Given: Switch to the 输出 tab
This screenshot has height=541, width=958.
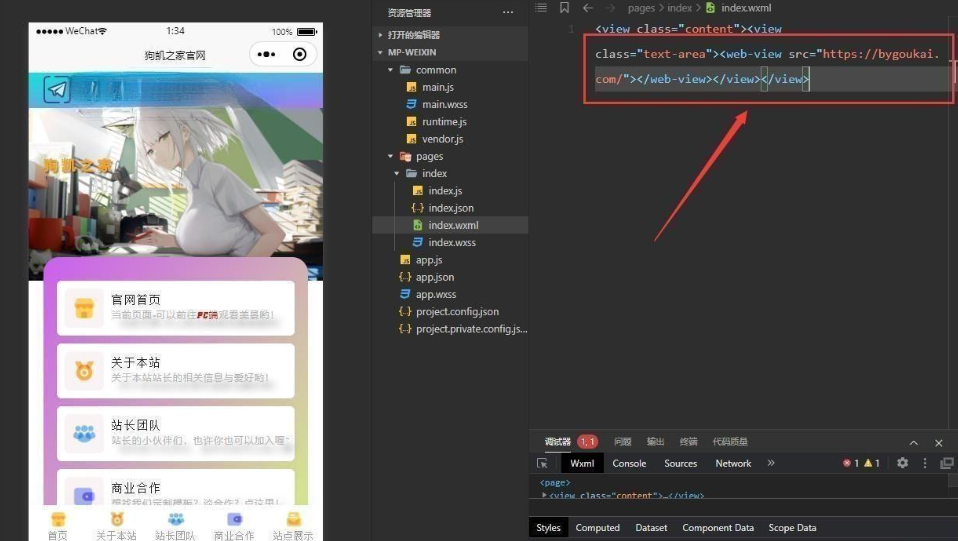Looking at the screenshot, I should tap(655, 441).
